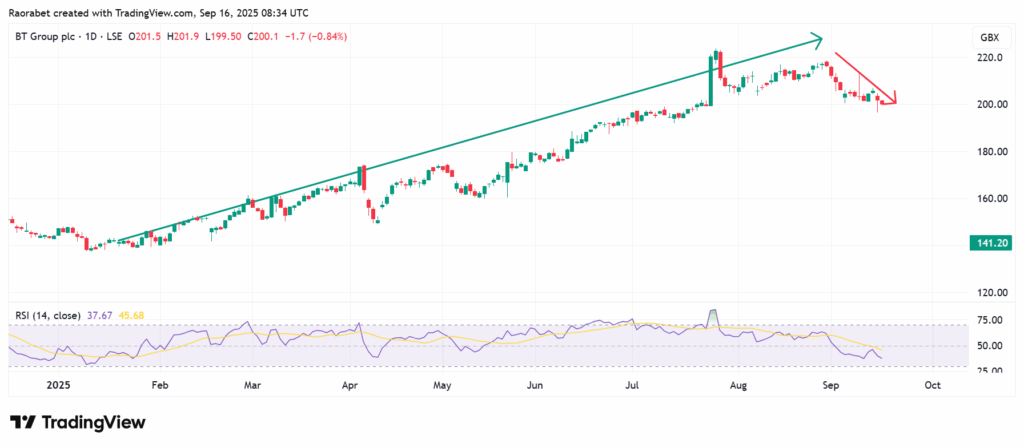This screenshot has height=448, width=1024.
Task: Click the green uptrend arrow head
Action: tap(817, 40)
